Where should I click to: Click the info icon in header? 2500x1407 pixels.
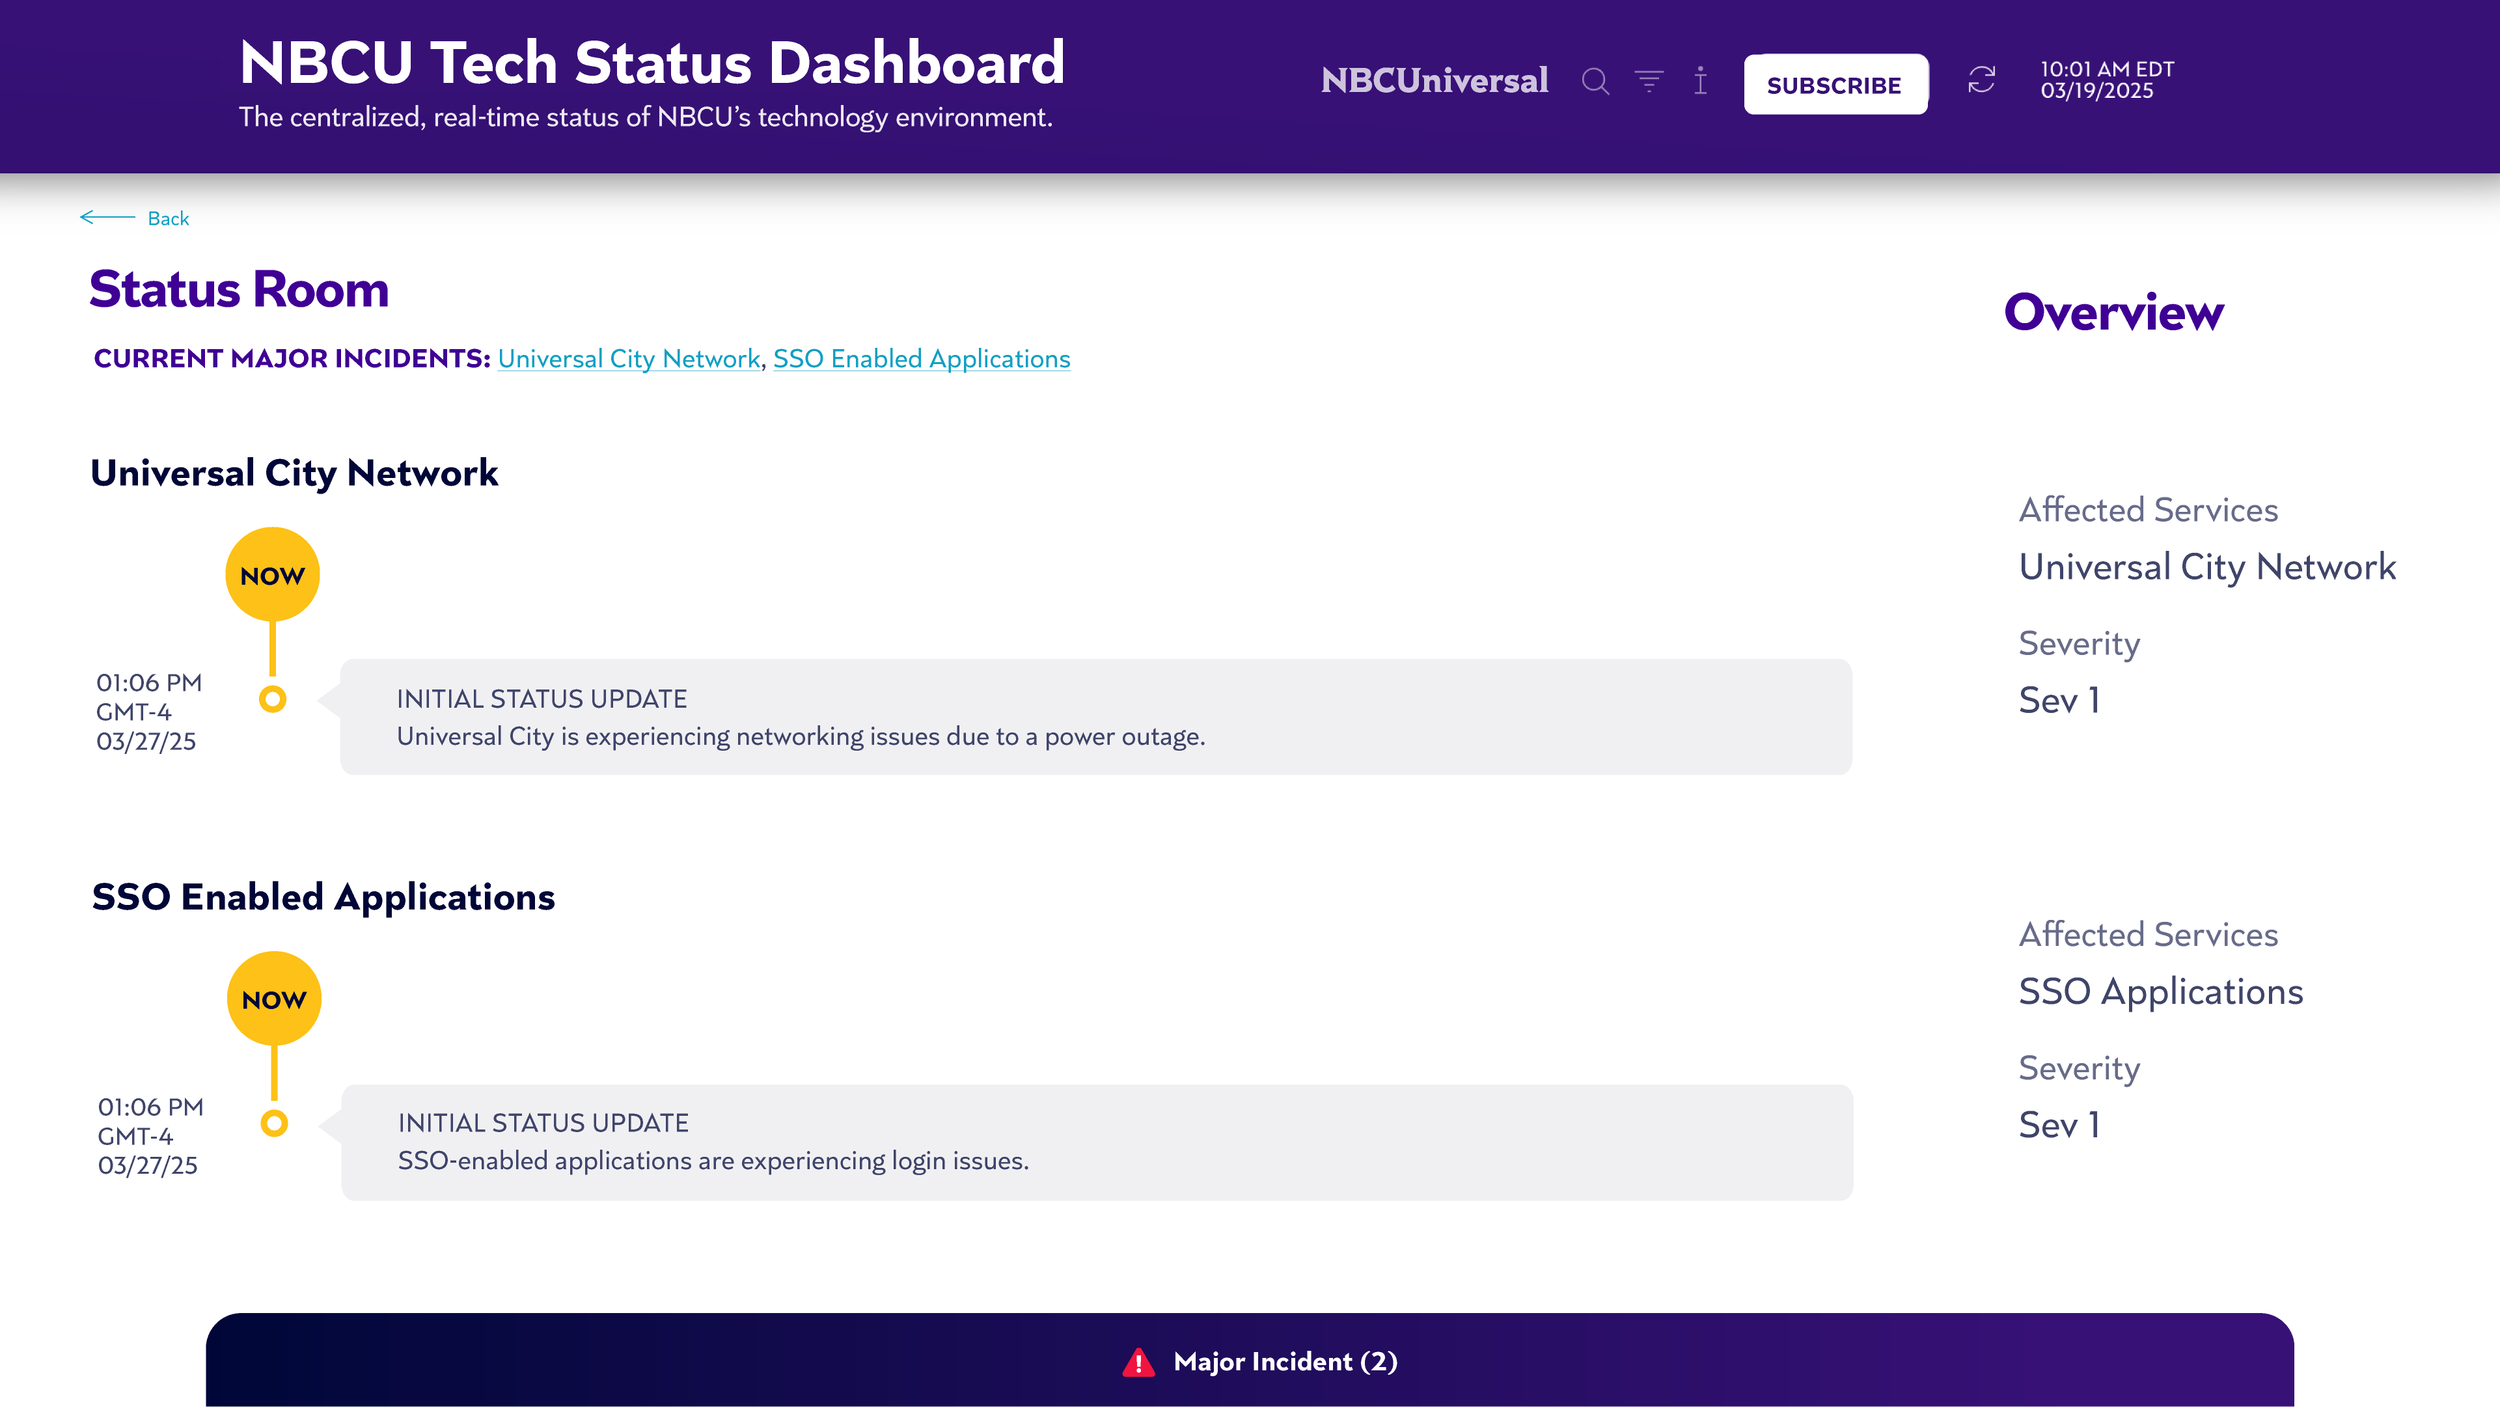tap(1700, 80)
